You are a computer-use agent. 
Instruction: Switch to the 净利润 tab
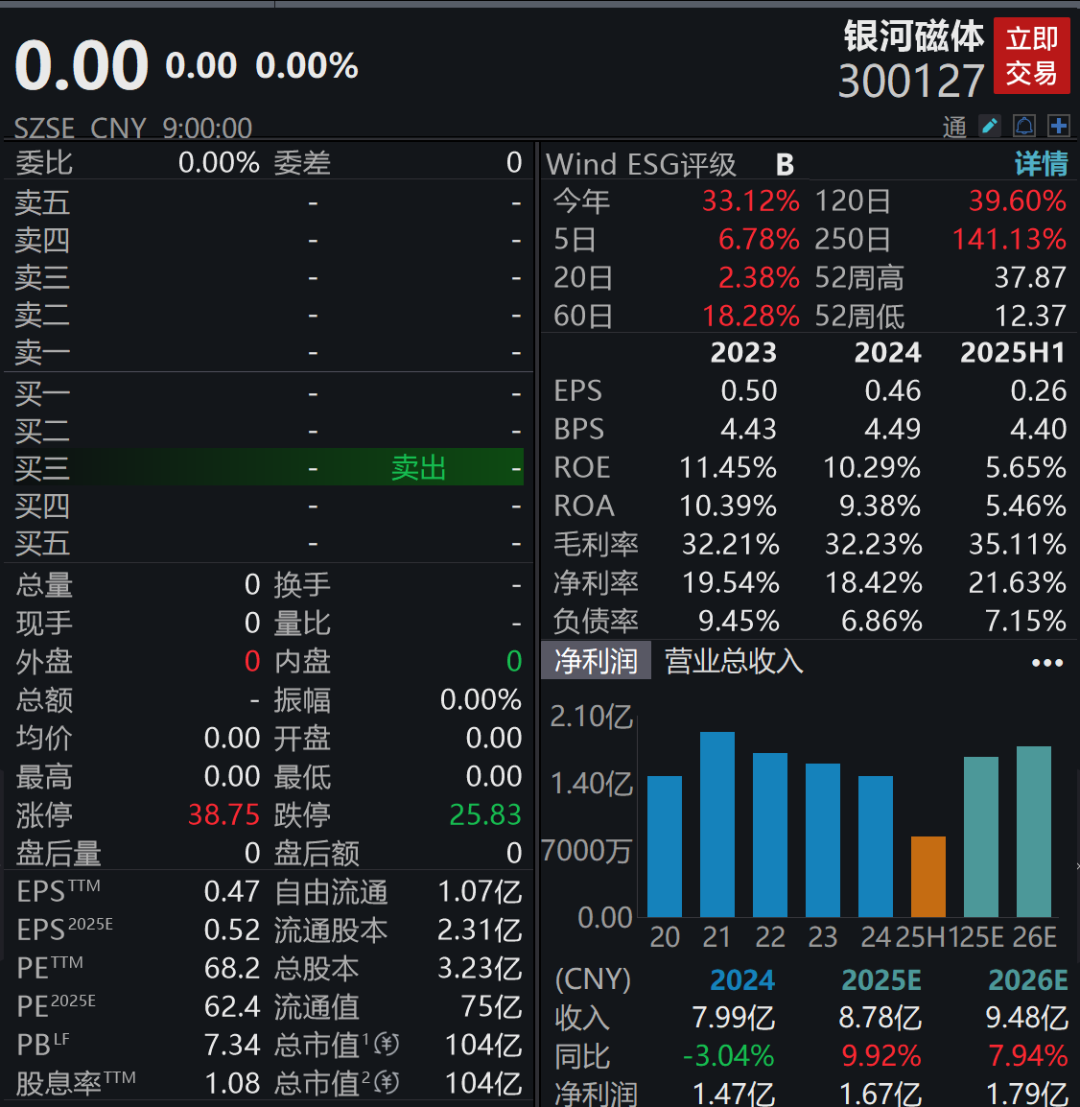point(596,662)
